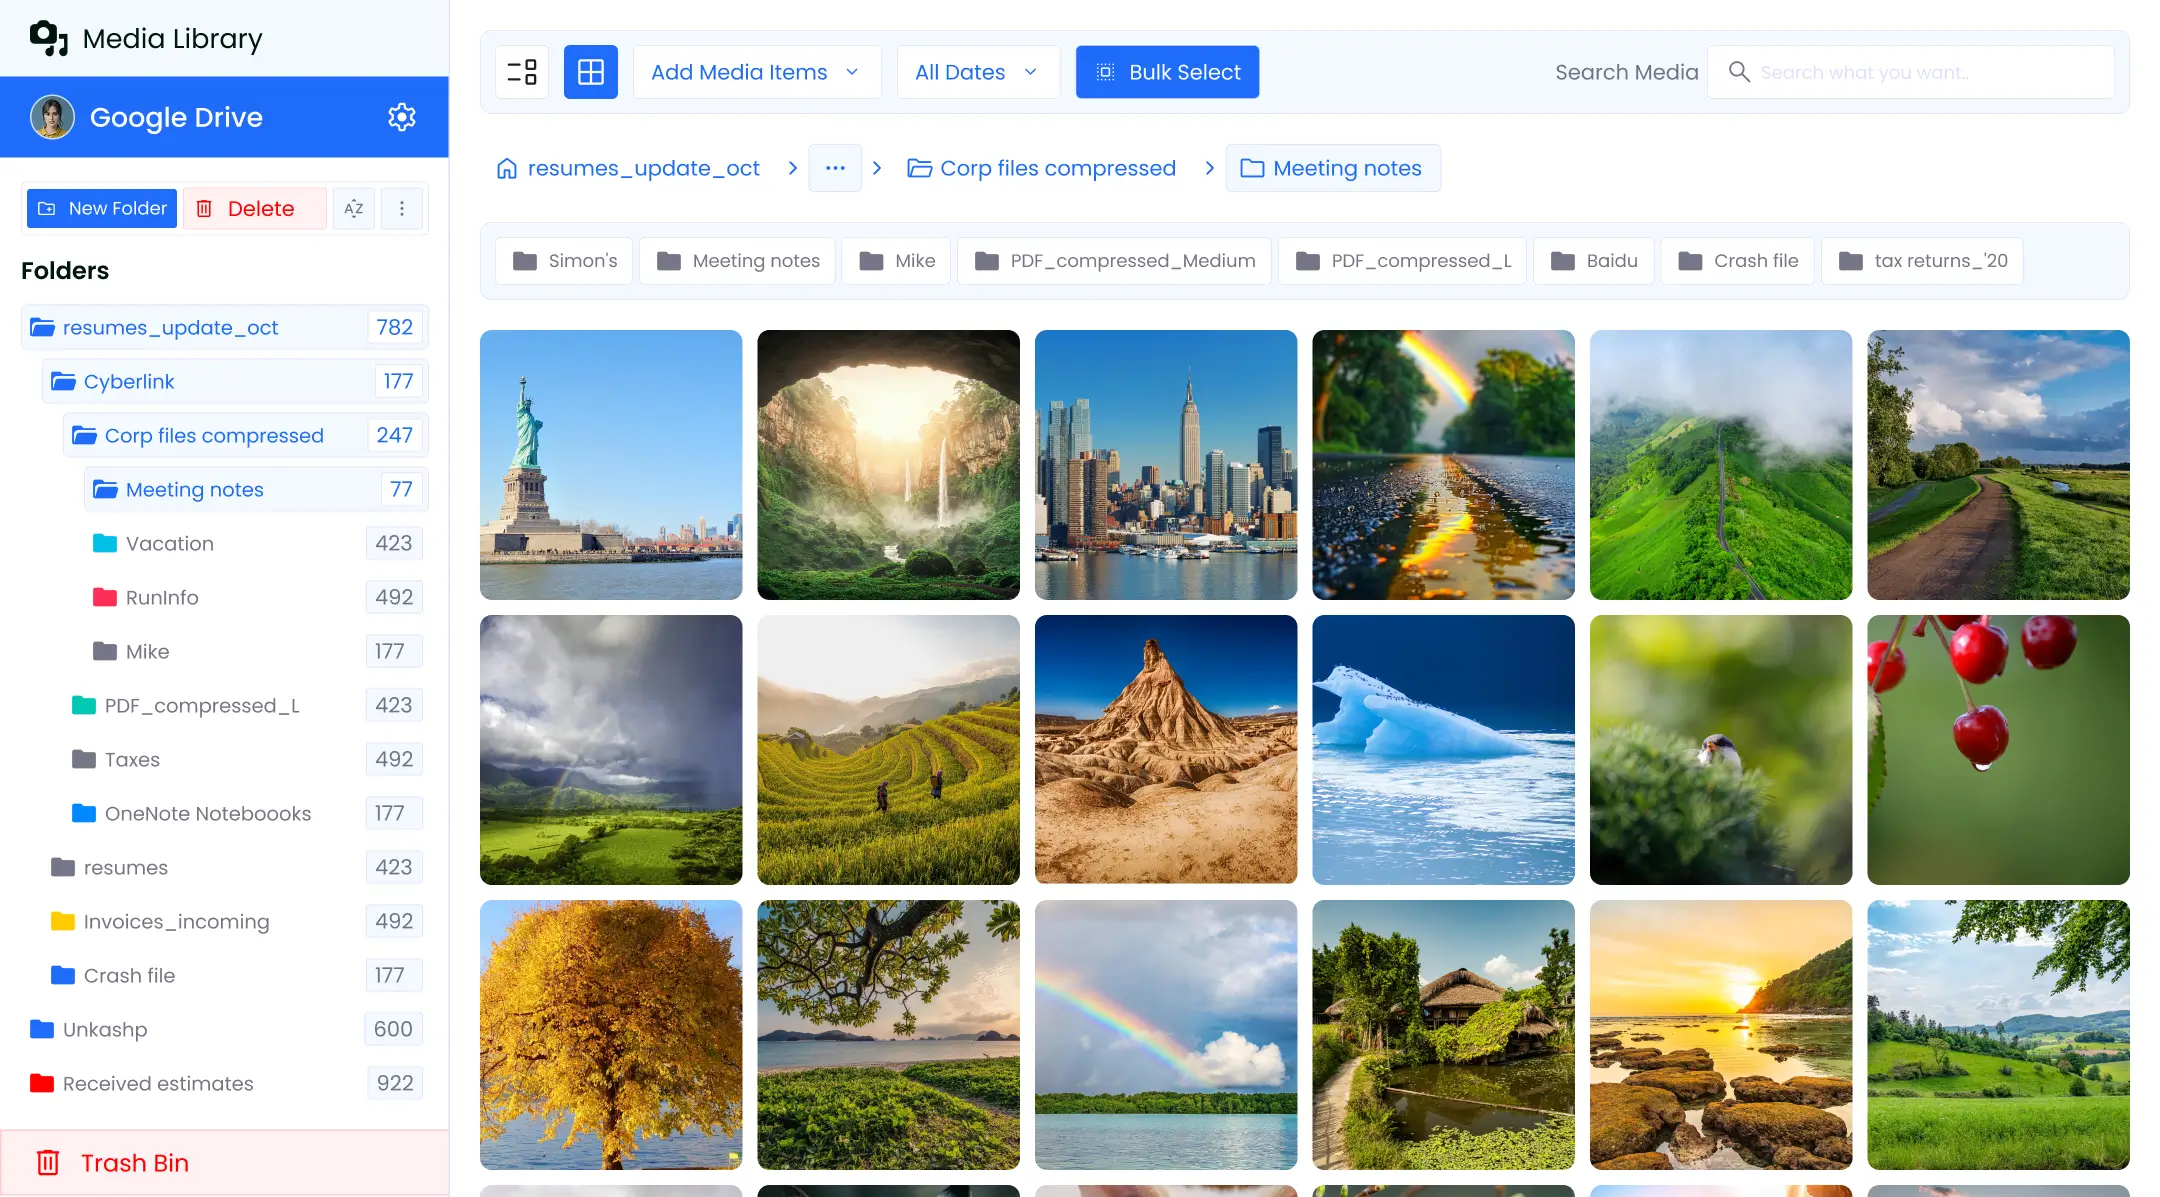
Task: Click the cyan Vacation folder icon
Action: click(105, 543)
